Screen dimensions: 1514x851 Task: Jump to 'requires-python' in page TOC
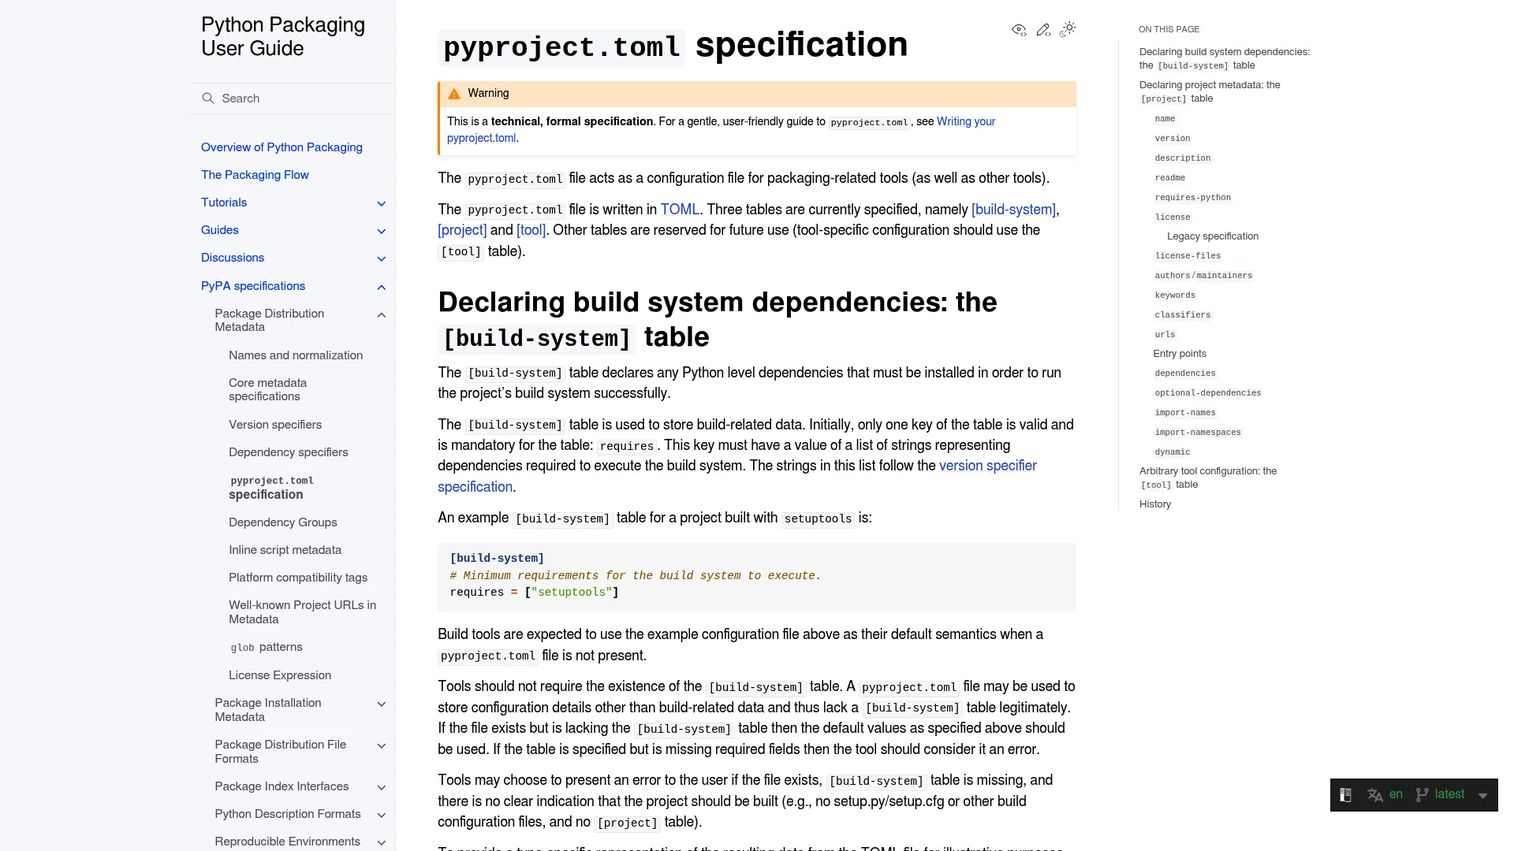coord(1192,197)
